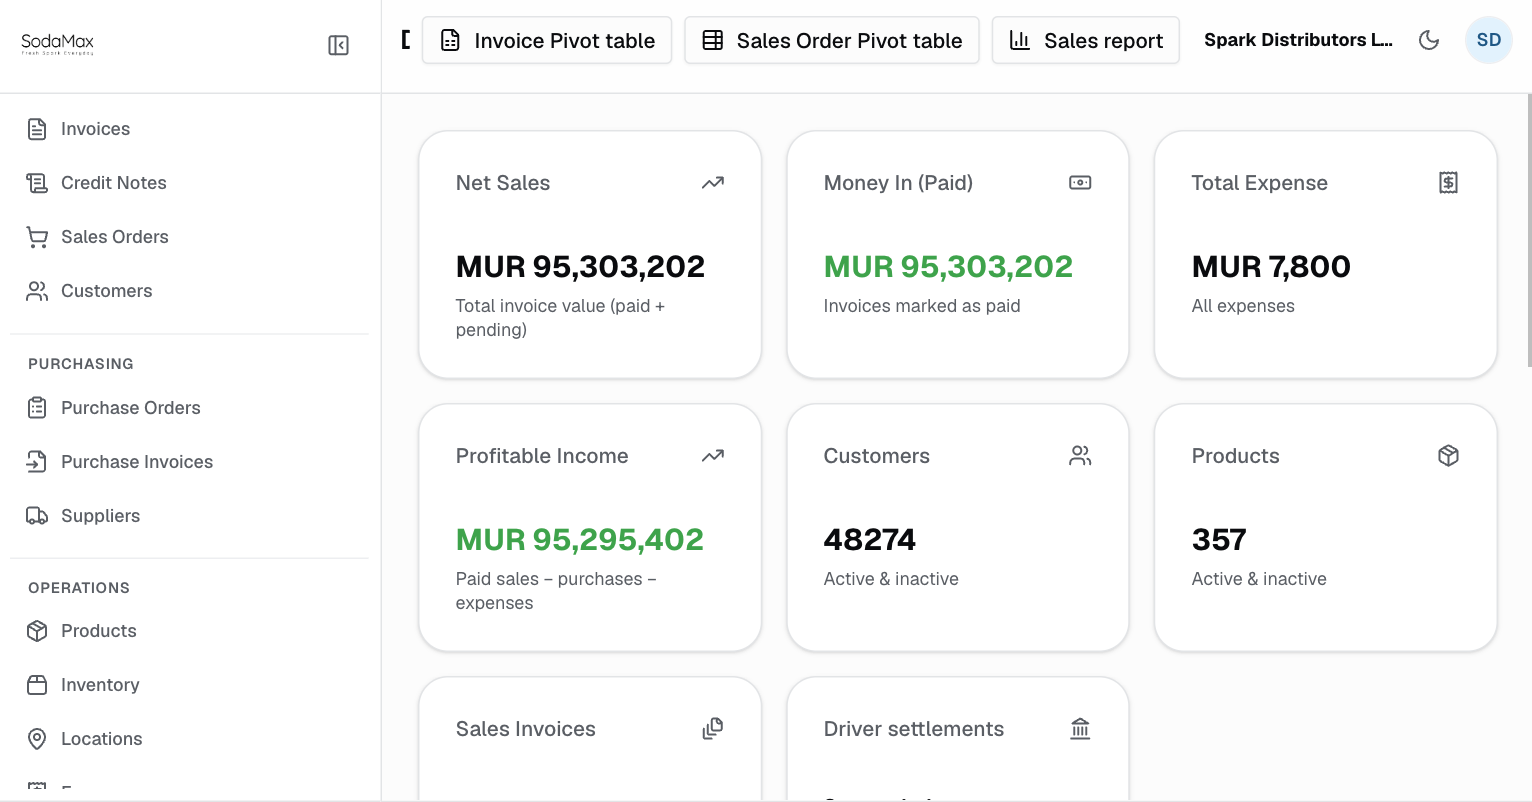The image size is (1532, 802).
Task: Click the Credit Notes scroll icon
Action: point(37,183)
